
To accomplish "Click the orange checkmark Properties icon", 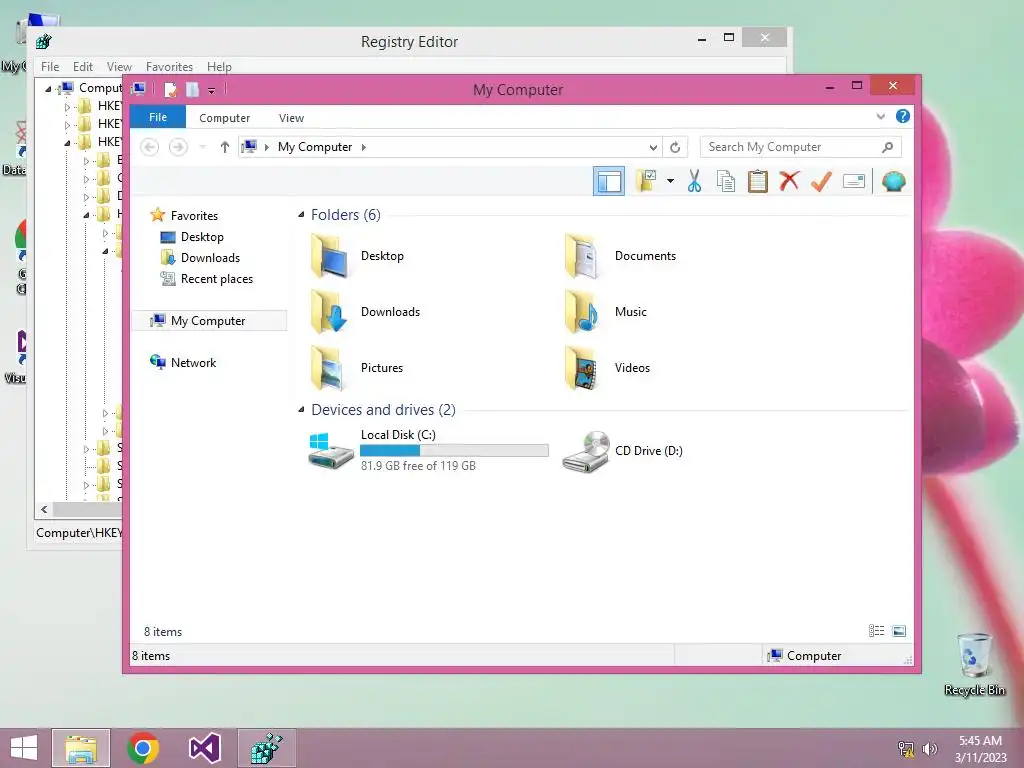I will pos(821,181).
